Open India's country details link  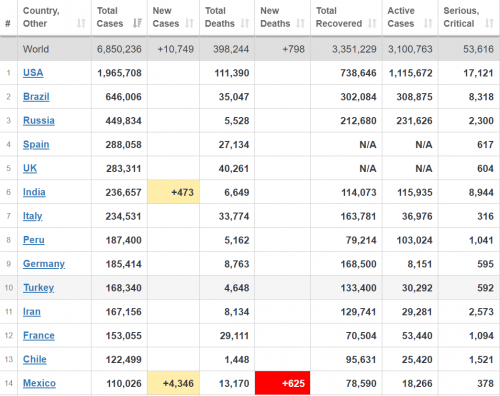tap(34, 192)
